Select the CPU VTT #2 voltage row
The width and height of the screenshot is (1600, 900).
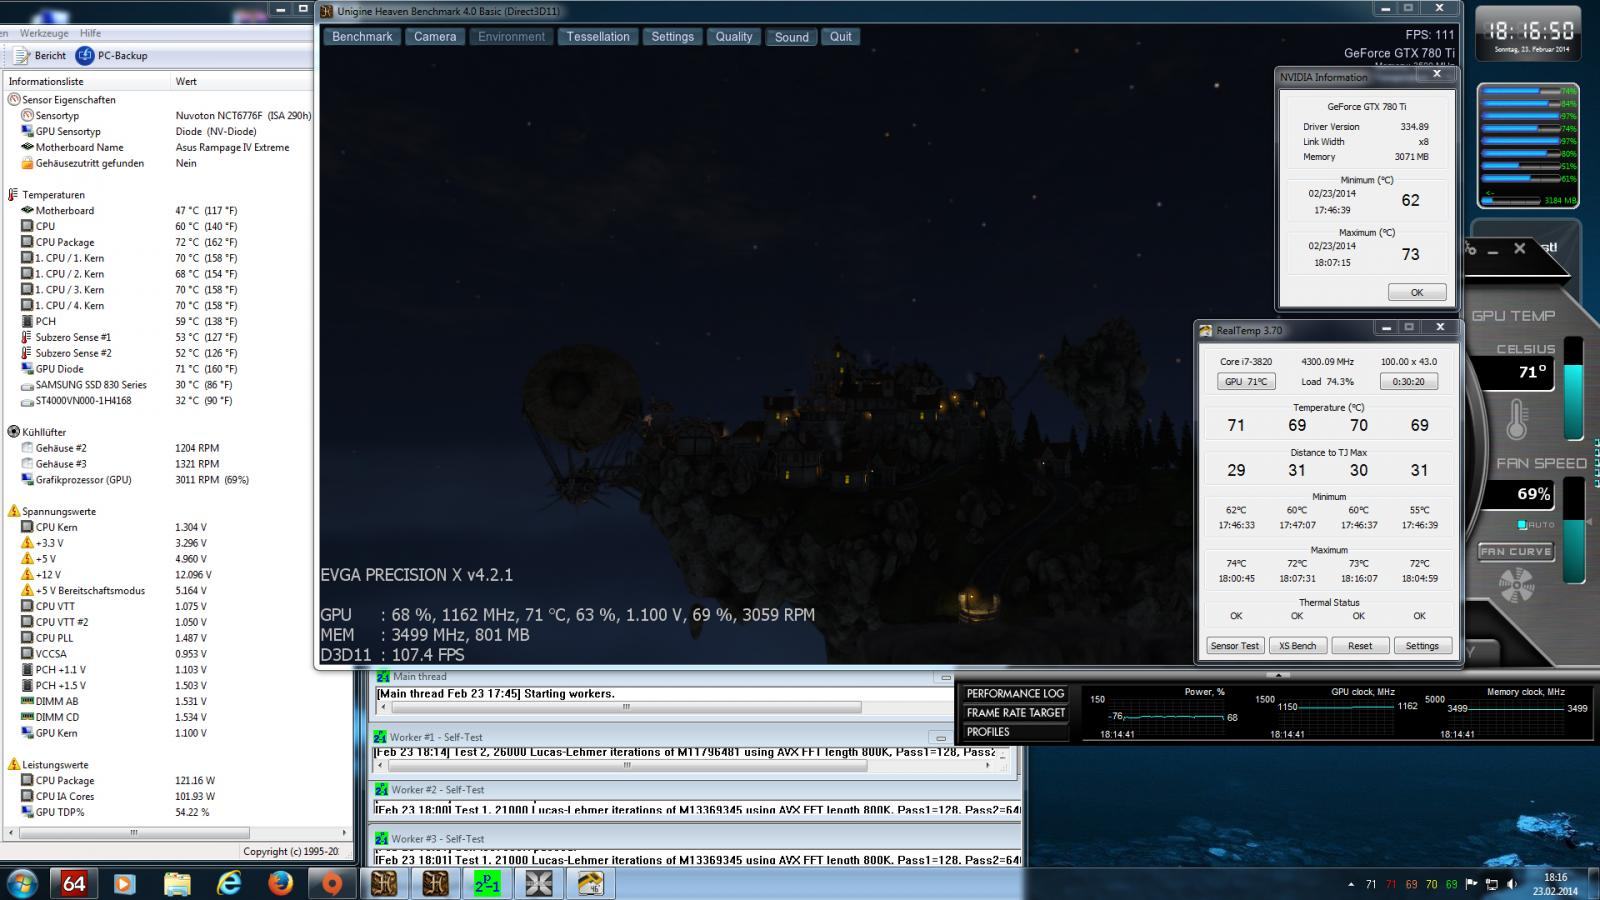pyautogui.click(x=160, y=622)
